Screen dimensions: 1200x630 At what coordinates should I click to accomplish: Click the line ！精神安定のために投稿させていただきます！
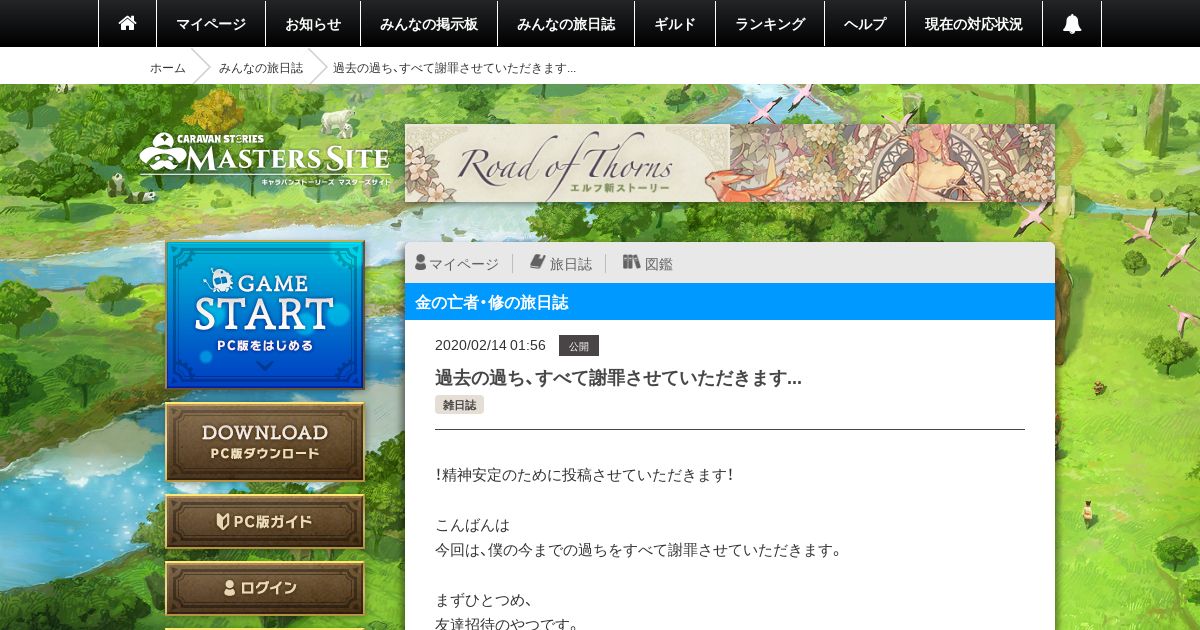(x=585, y=475)
